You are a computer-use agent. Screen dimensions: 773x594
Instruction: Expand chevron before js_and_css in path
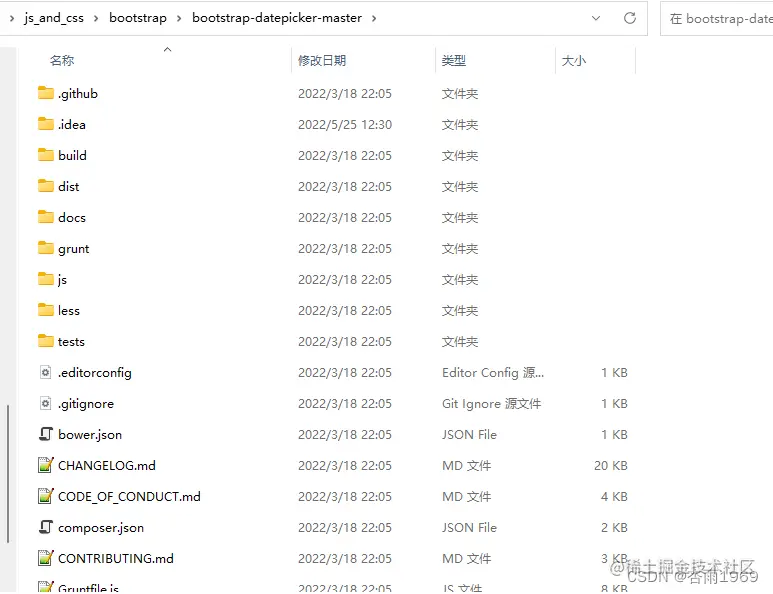(x=12, y=18)
